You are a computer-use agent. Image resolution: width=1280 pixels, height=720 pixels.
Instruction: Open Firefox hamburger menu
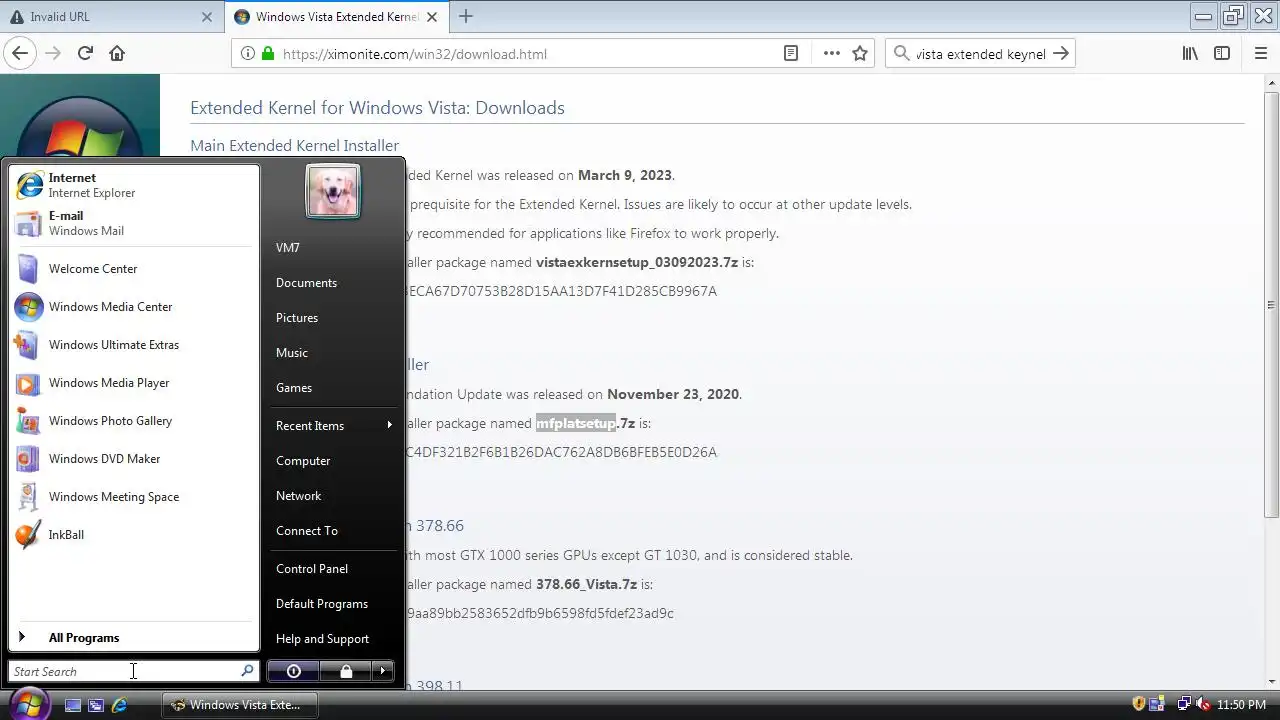tap(1260, 54)
